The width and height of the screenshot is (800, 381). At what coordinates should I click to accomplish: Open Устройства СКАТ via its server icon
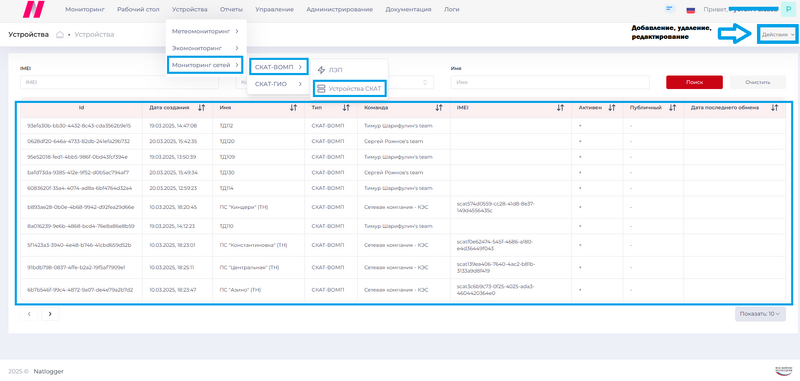point(321,89)
